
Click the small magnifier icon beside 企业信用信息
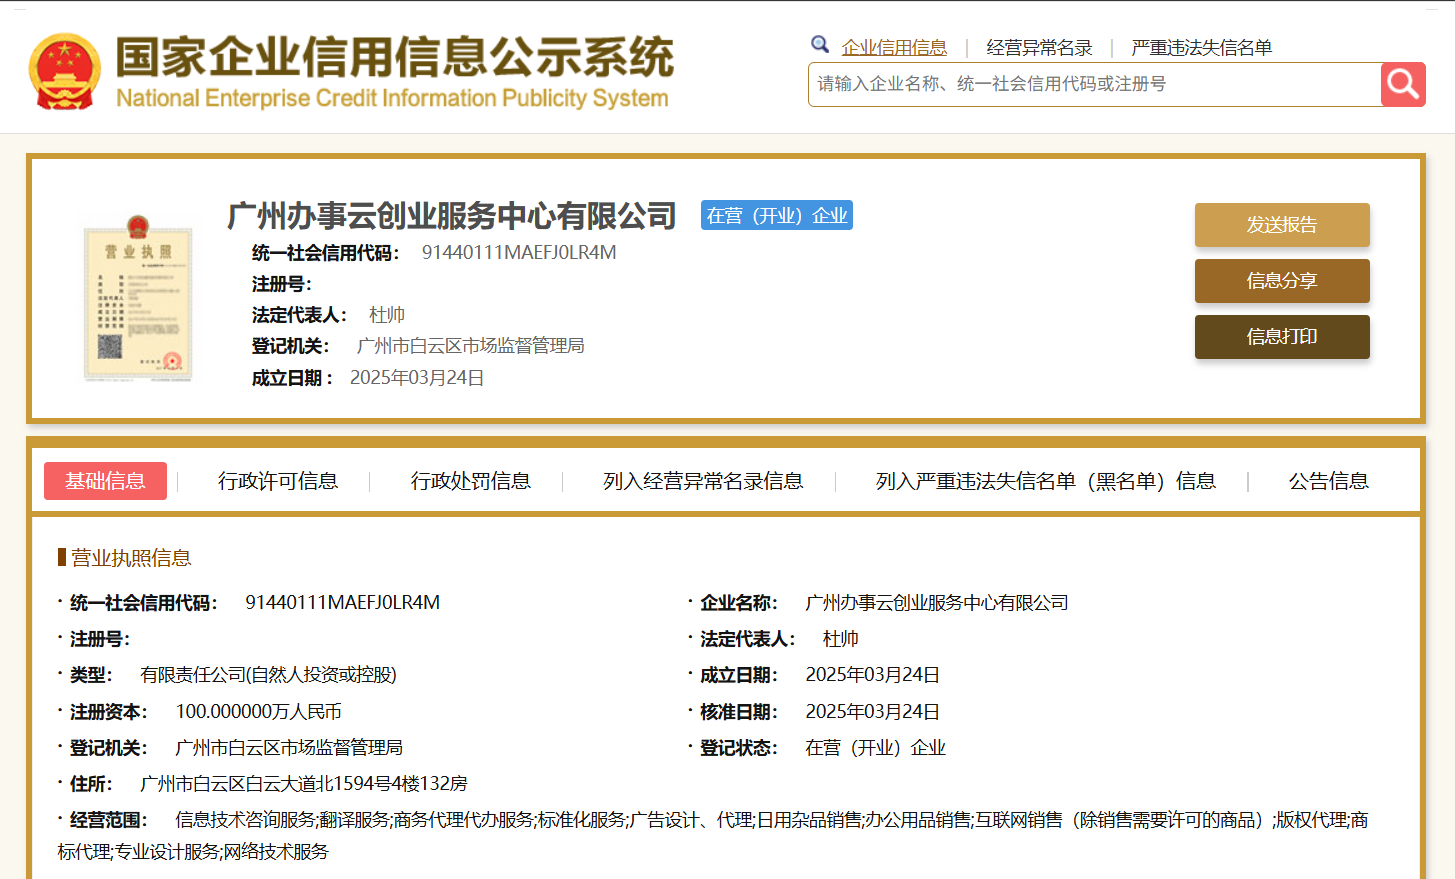820,44
